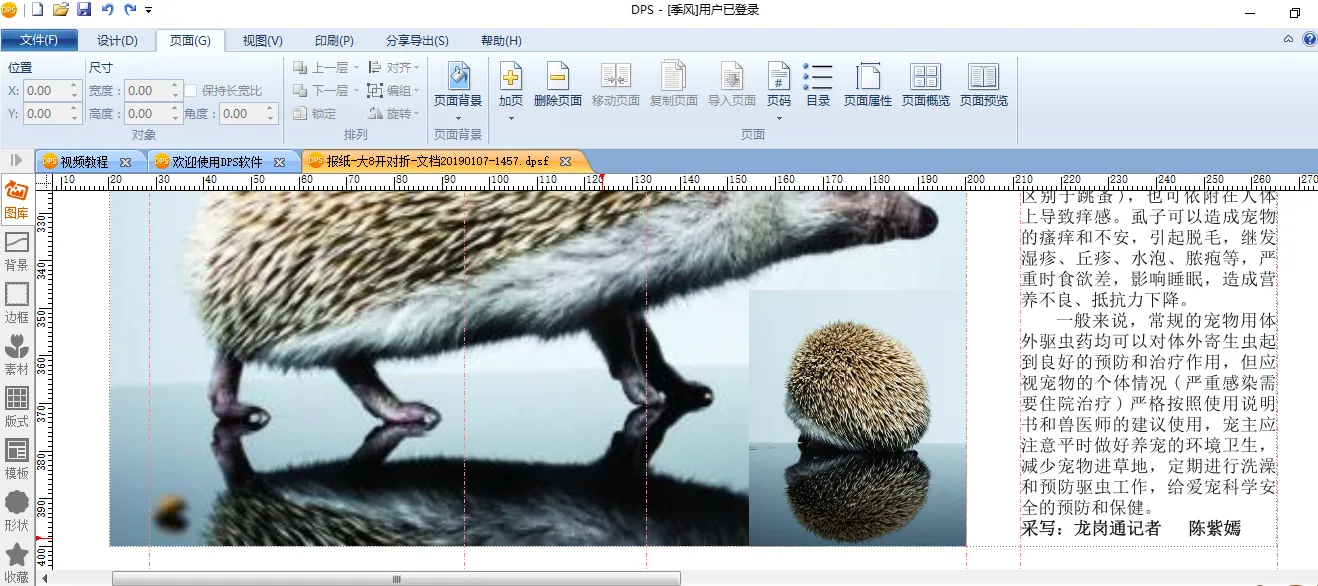Screen dimensions: 1318x586
Task: Open the 图库 panel in the sidebar
Action: pyautogui.click(x=16, y=199)
